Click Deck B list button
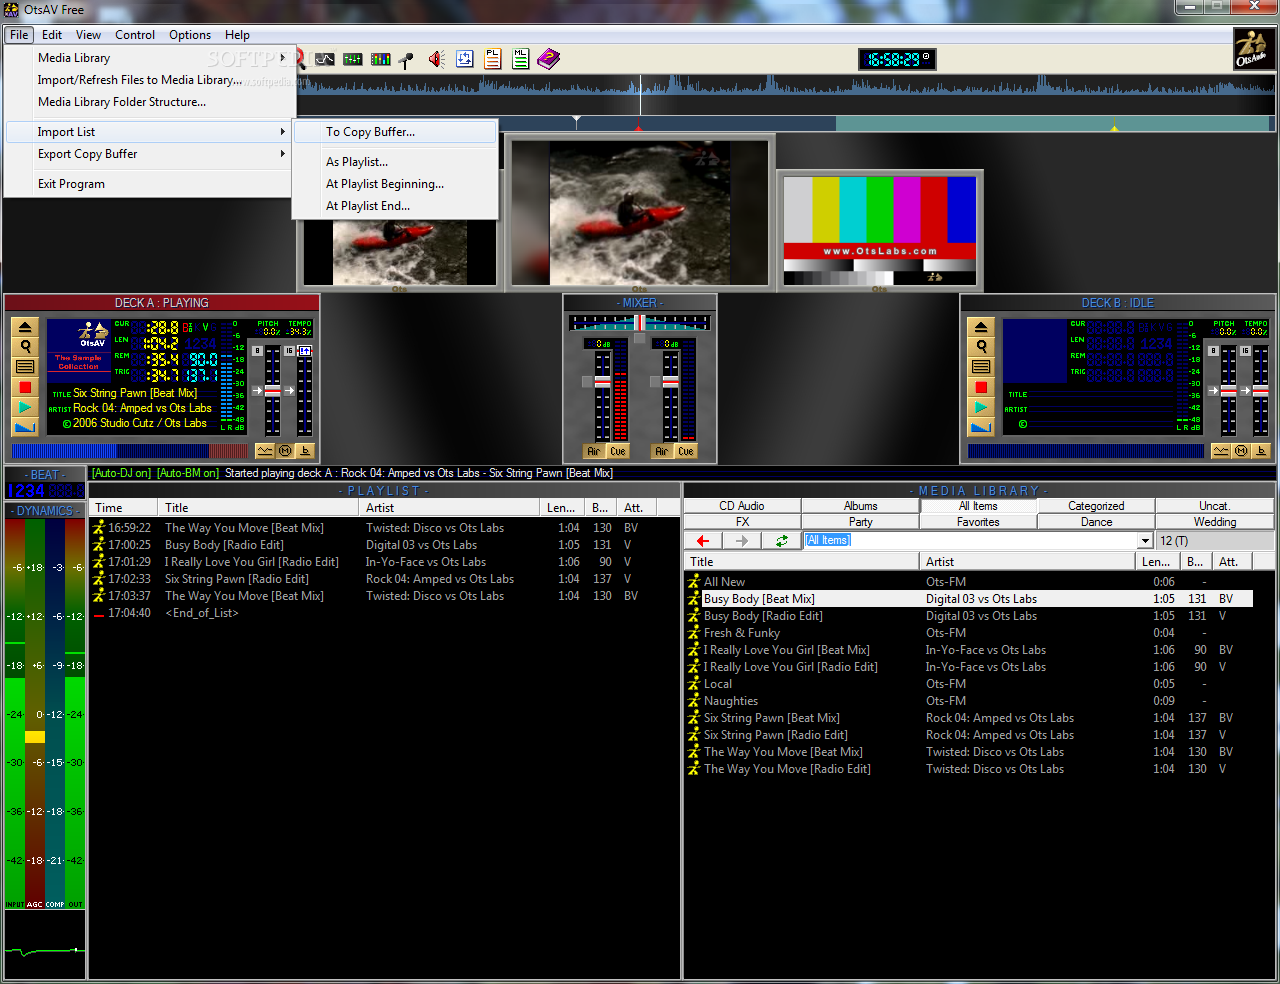Viewport: 1280px width, 984px height. 981,367
